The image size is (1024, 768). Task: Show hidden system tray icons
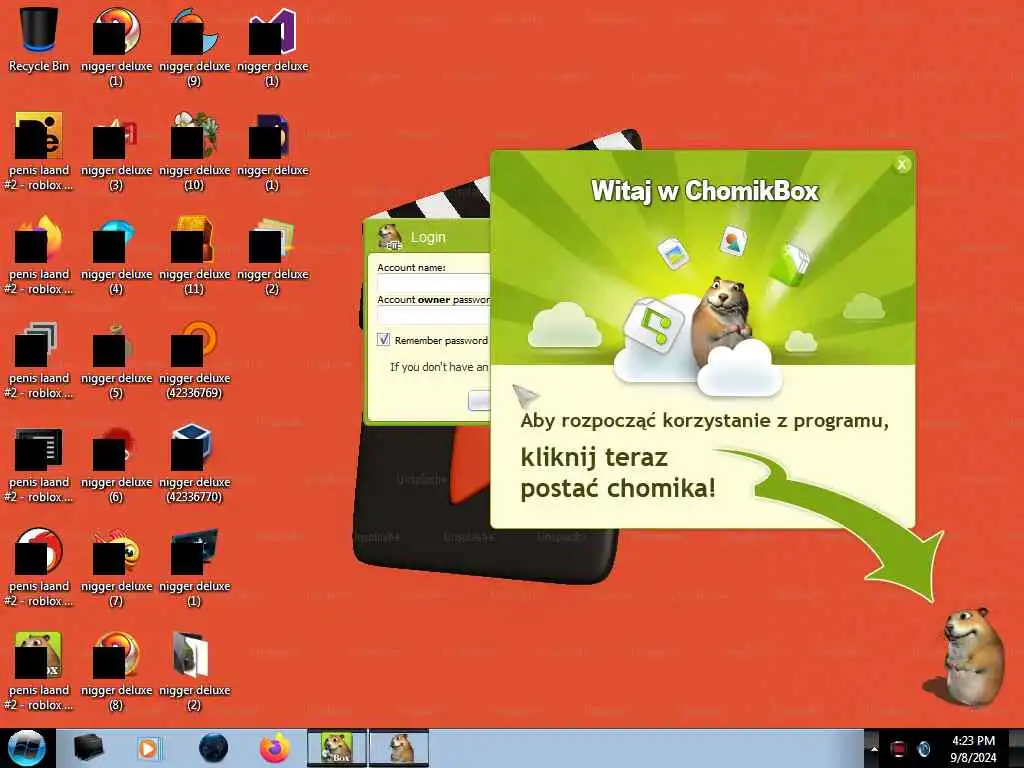point(873,748)
